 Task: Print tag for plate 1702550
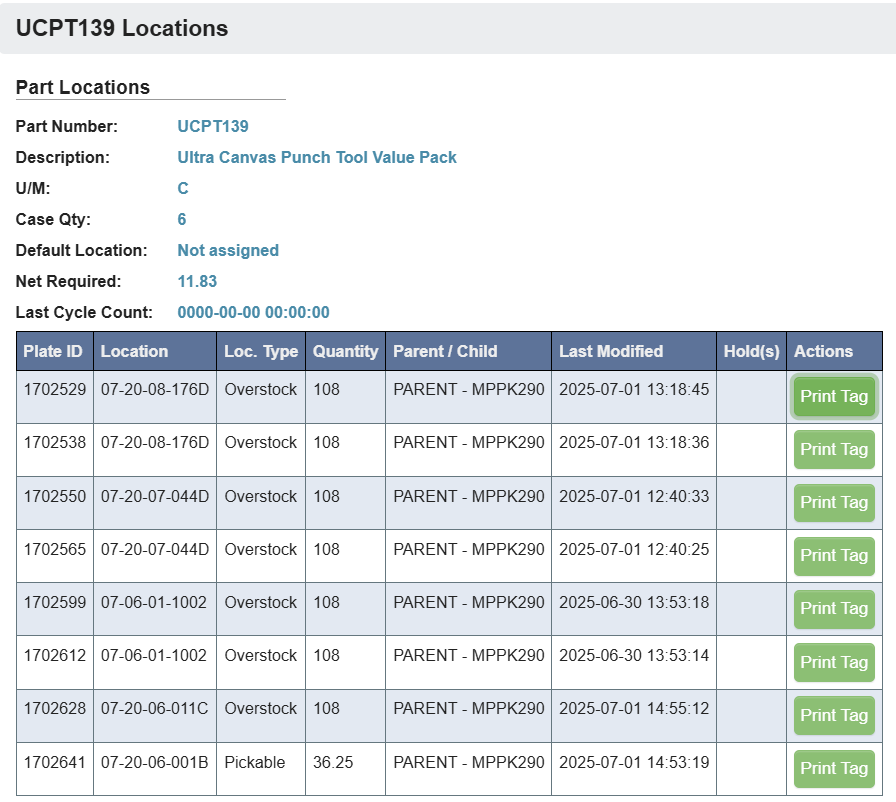click(834, 502)
